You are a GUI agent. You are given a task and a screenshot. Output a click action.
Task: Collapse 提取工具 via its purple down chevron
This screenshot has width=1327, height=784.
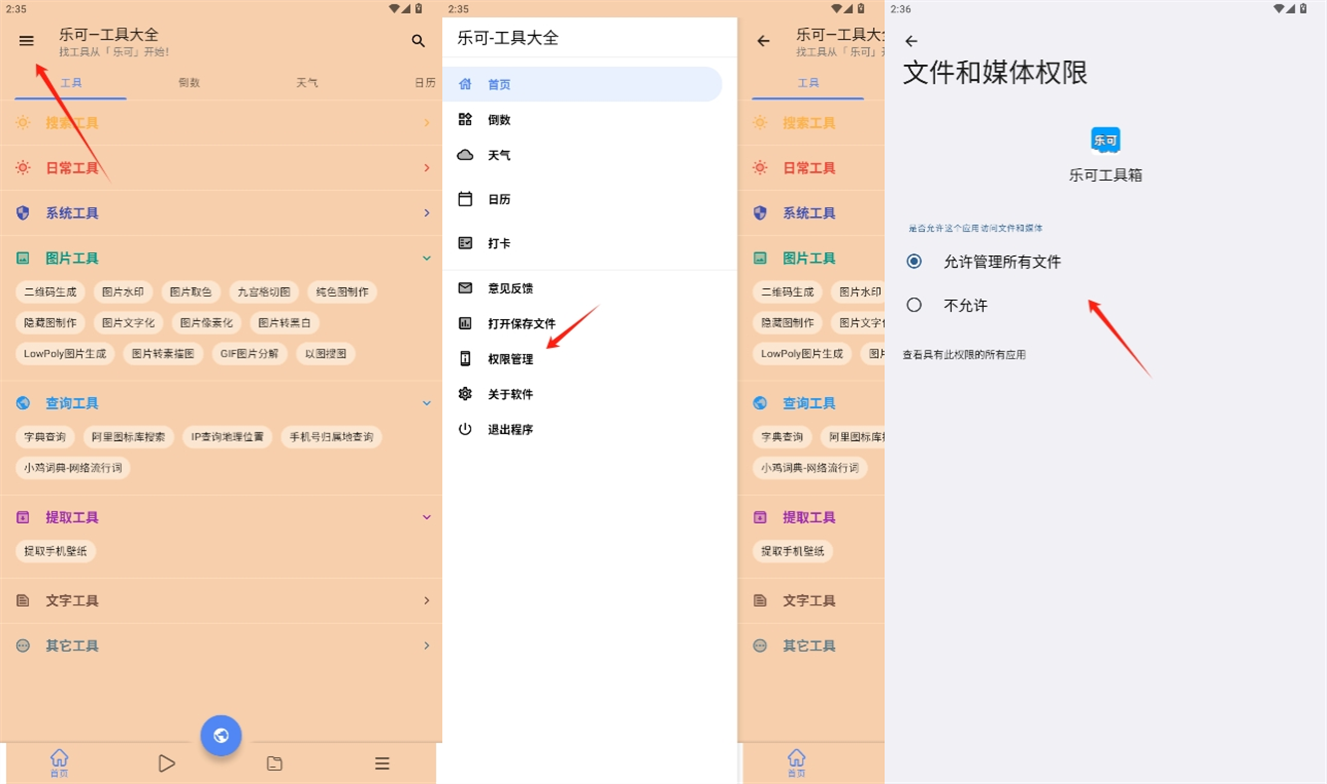[x=427, y=517]
